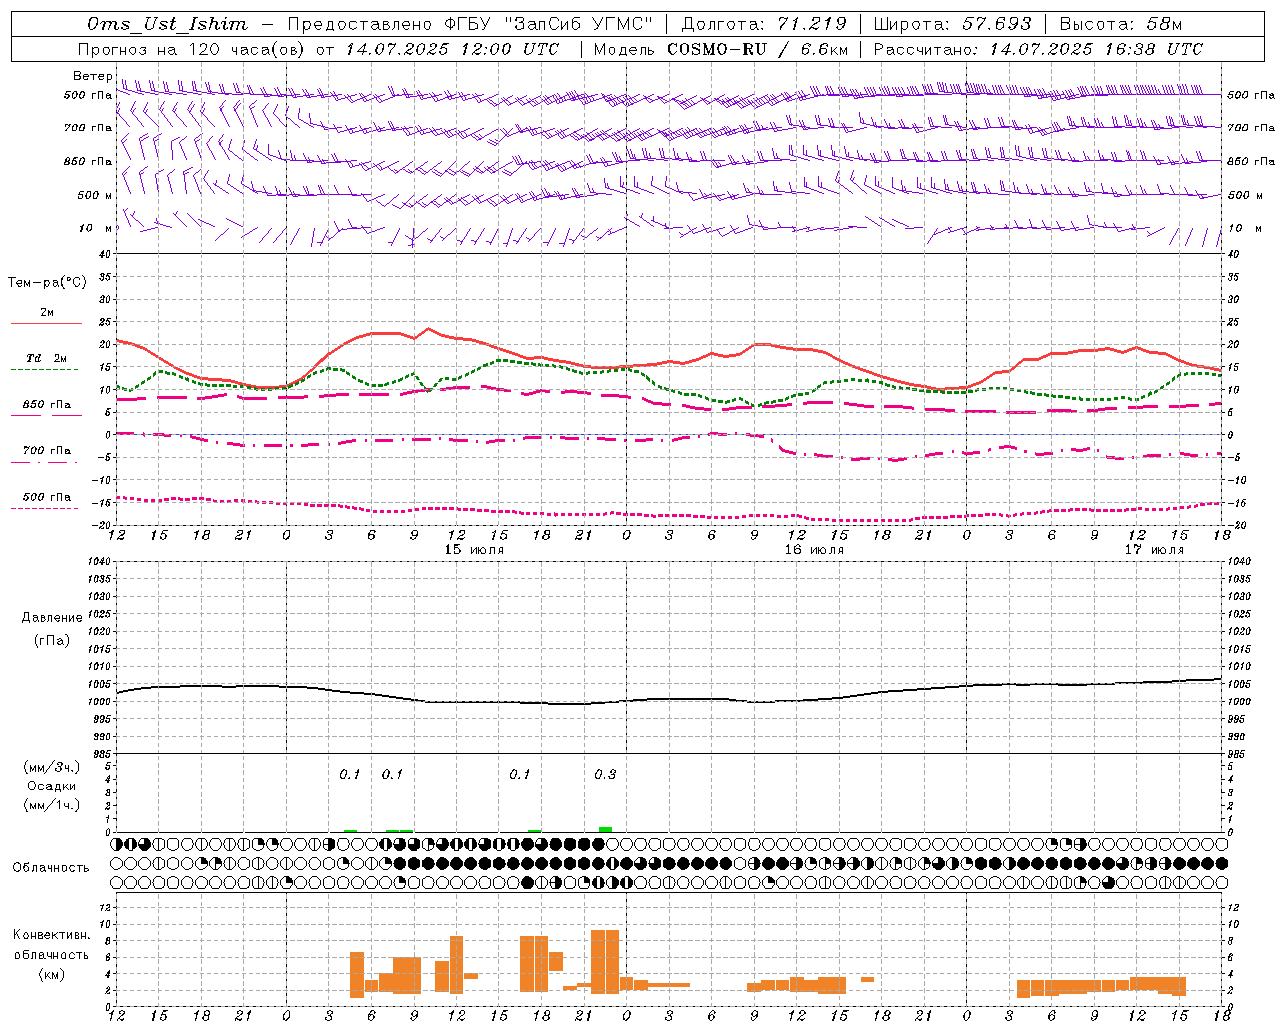Click the (км) unit label under облачность
The height and width of the screenshot is (1024, 1280).
pos(53,974)
